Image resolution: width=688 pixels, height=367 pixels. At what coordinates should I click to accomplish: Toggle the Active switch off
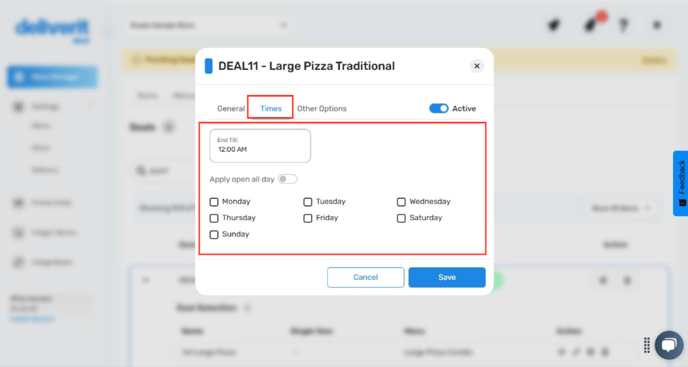[x=439, y=108]
